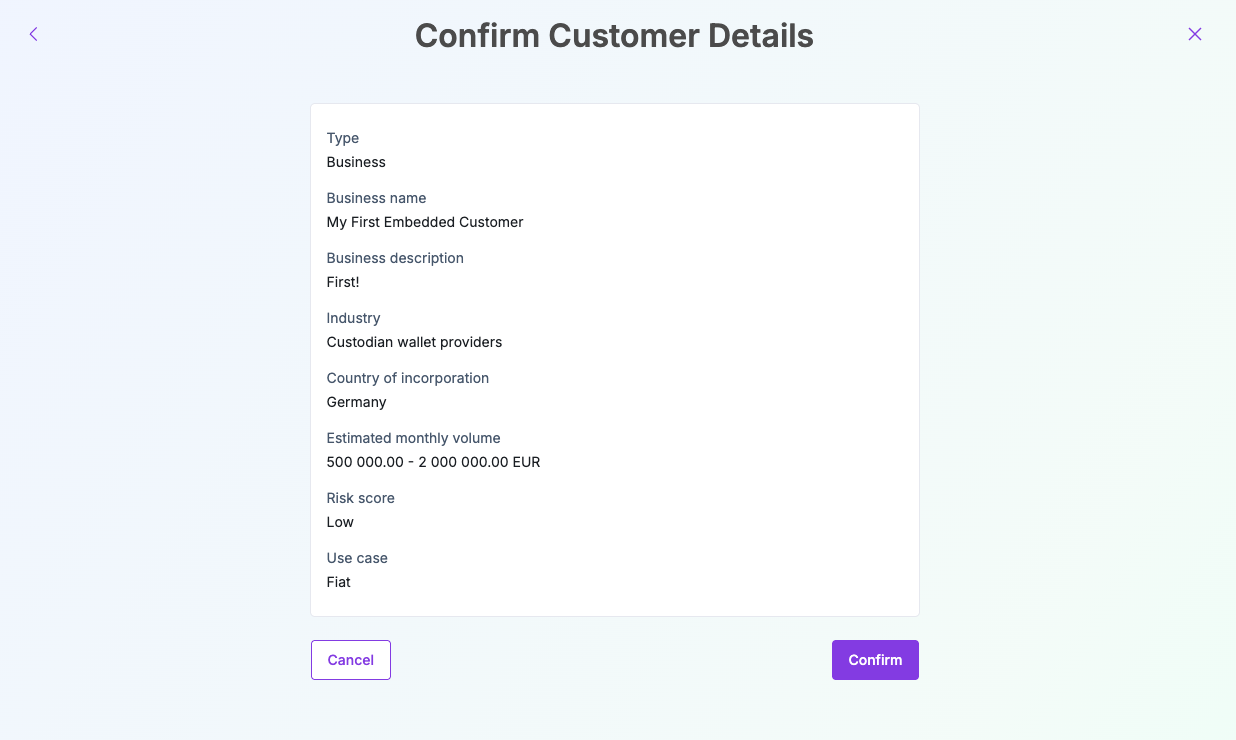Close the Confirm Customer Details dialog

coord(1194,34)
